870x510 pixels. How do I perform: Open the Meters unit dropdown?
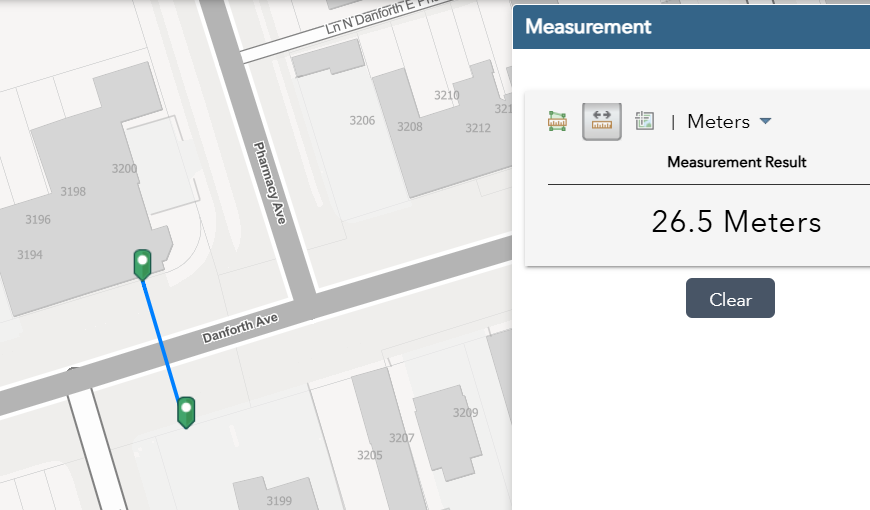pos(729,121)
